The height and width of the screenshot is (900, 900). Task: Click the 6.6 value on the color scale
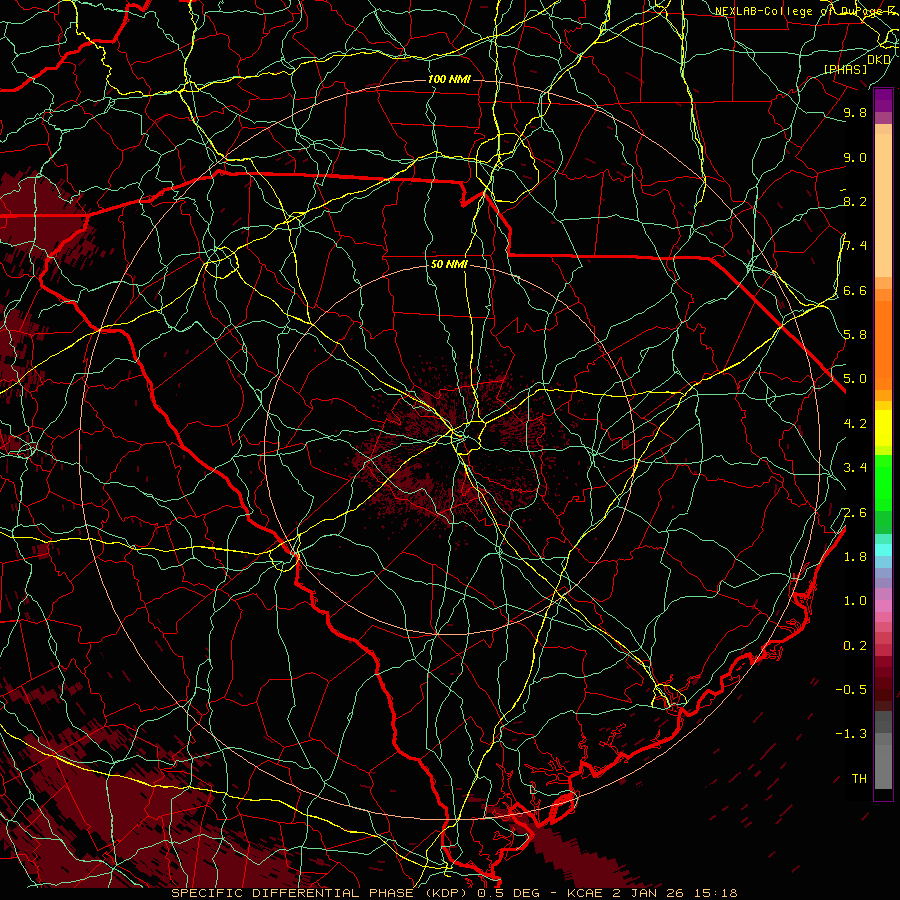pyautogui.click(x=855, y=290)
